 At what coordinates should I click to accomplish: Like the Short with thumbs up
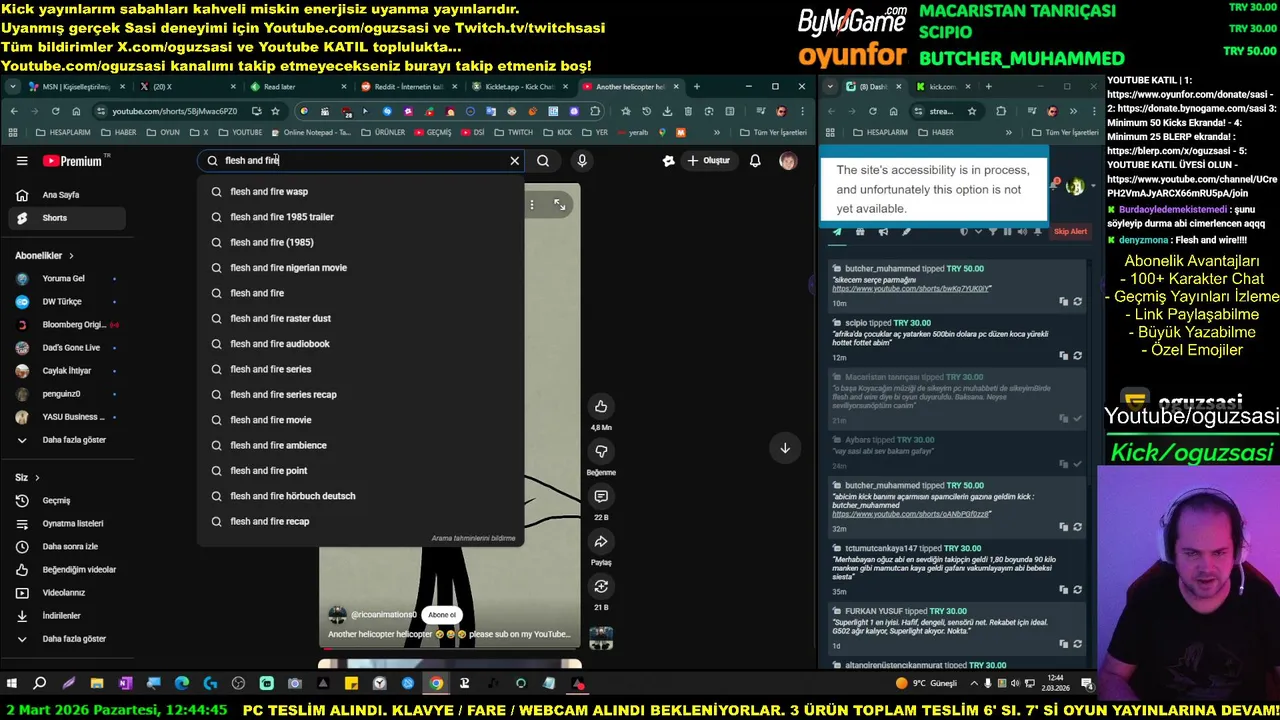601,406
